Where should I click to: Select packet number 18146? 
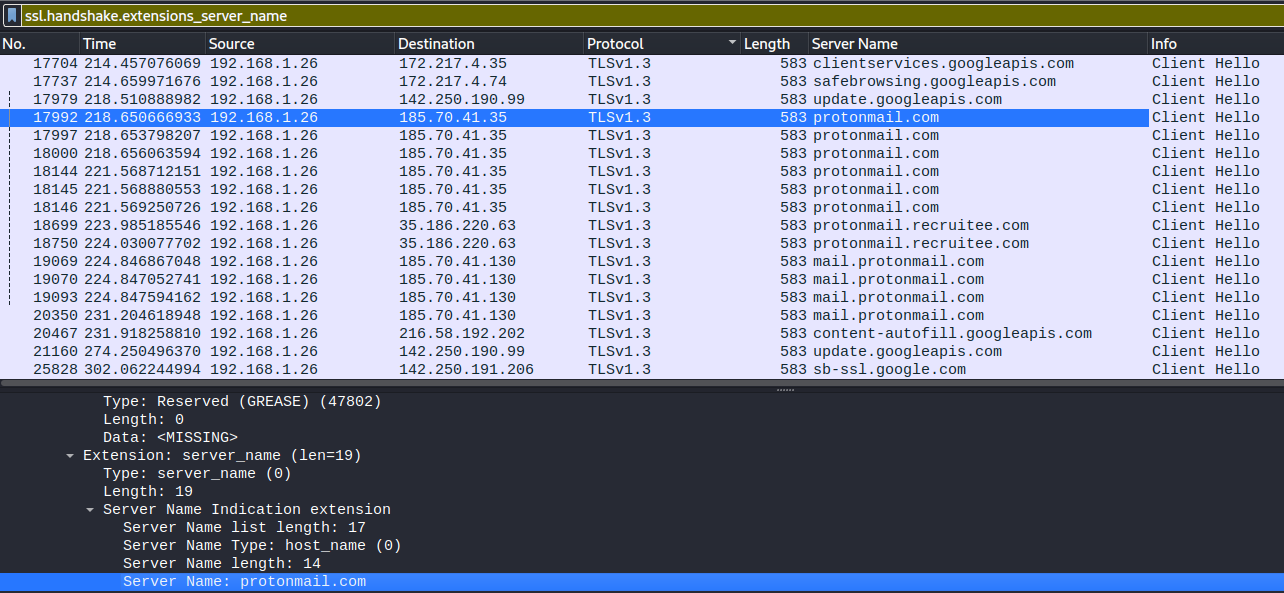(642, 207)
